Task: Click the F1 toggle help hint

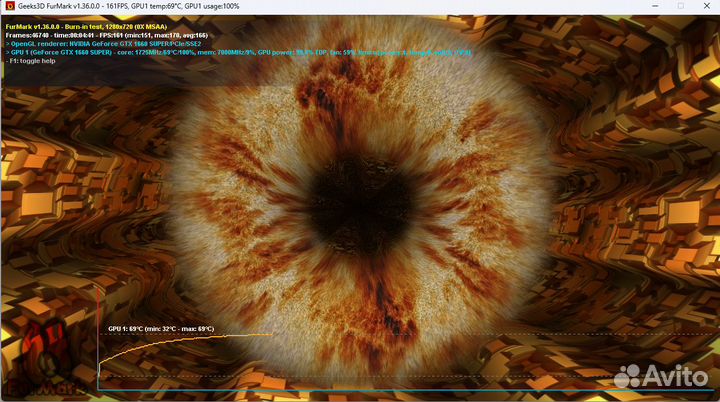Action: click(30, 61)
